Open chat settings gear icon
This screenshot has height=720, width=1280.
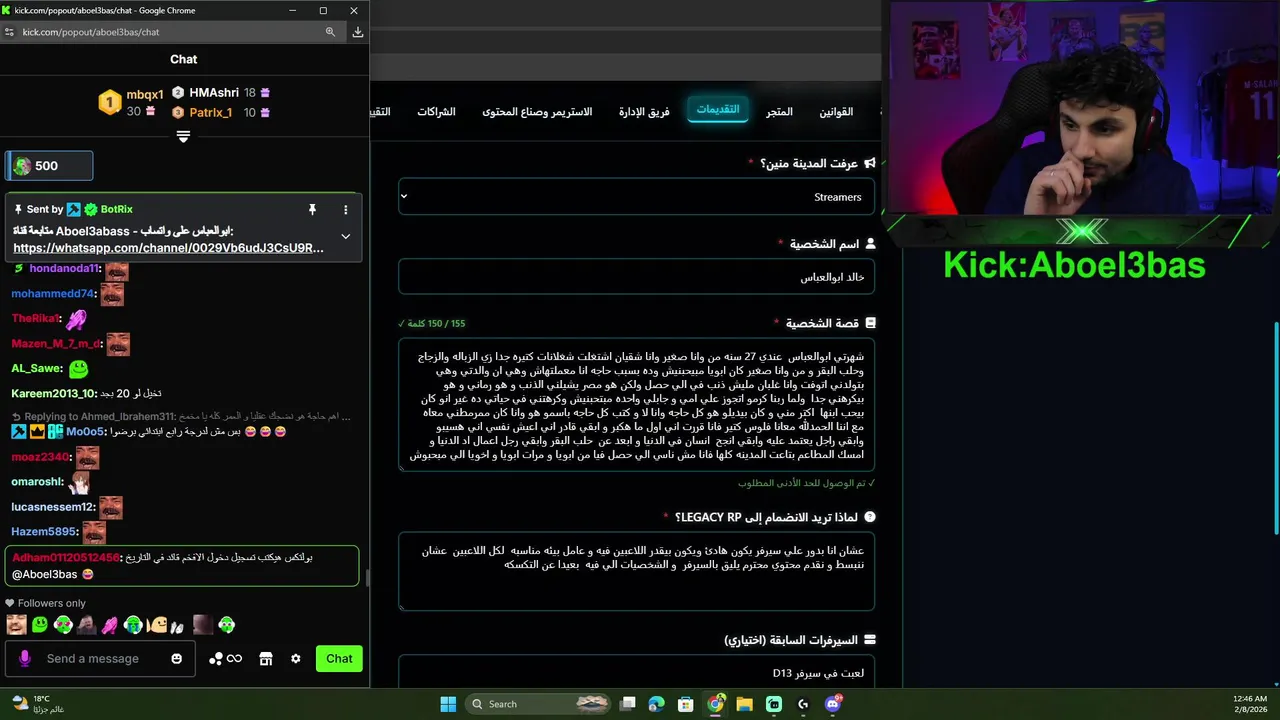pyautogui.click(x=295, y=659)
